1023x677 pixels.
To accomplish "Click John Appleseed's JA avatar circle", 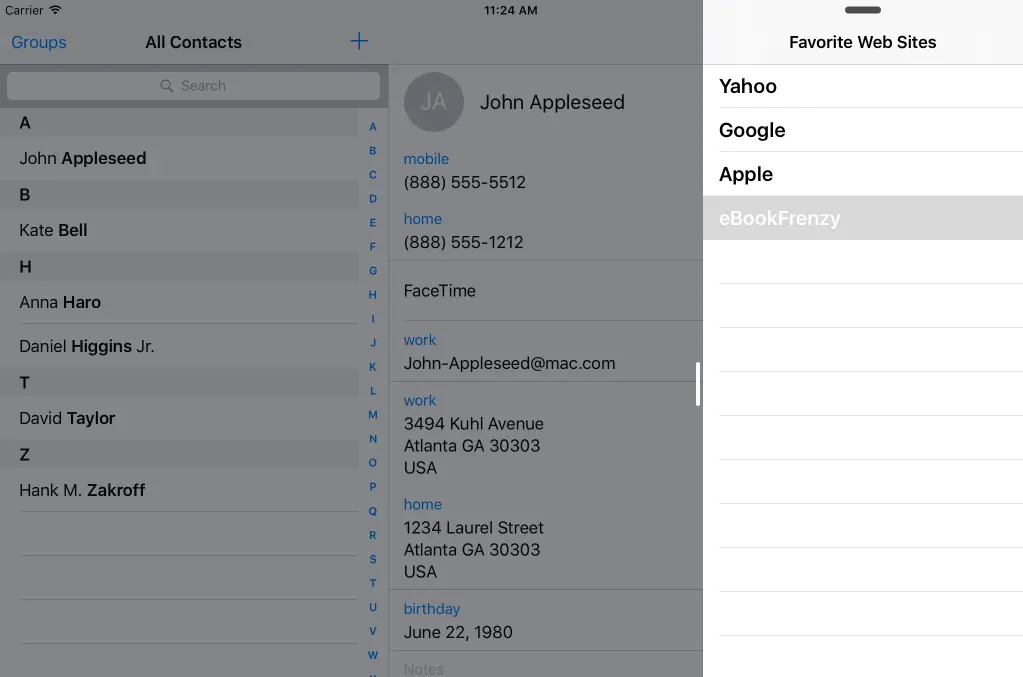I will coord(433,102).
